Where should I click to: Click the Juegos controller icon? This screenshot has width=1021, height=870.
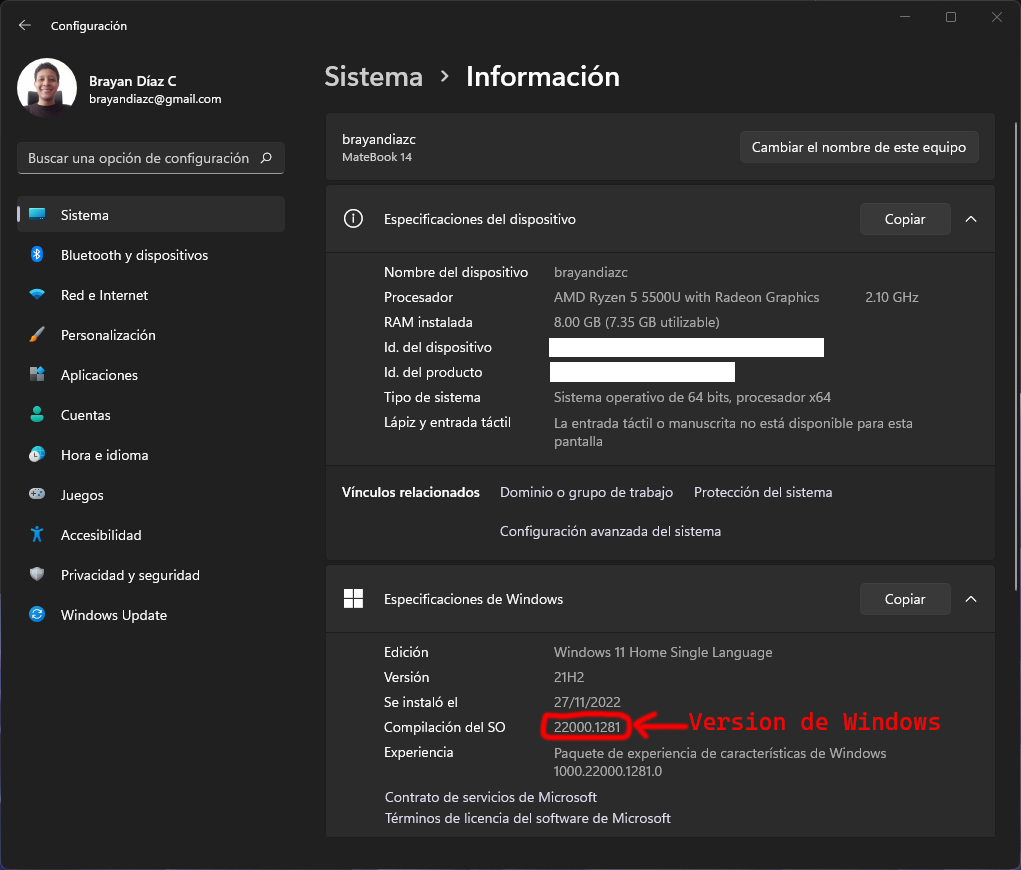(37, 494)
